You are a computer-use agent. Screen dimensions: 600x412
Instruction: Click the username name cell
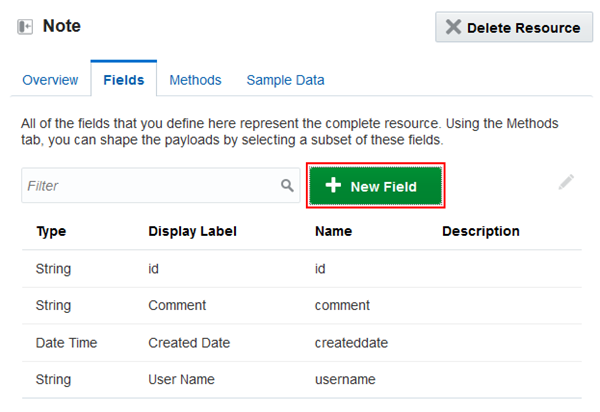(x=345, y=379)
